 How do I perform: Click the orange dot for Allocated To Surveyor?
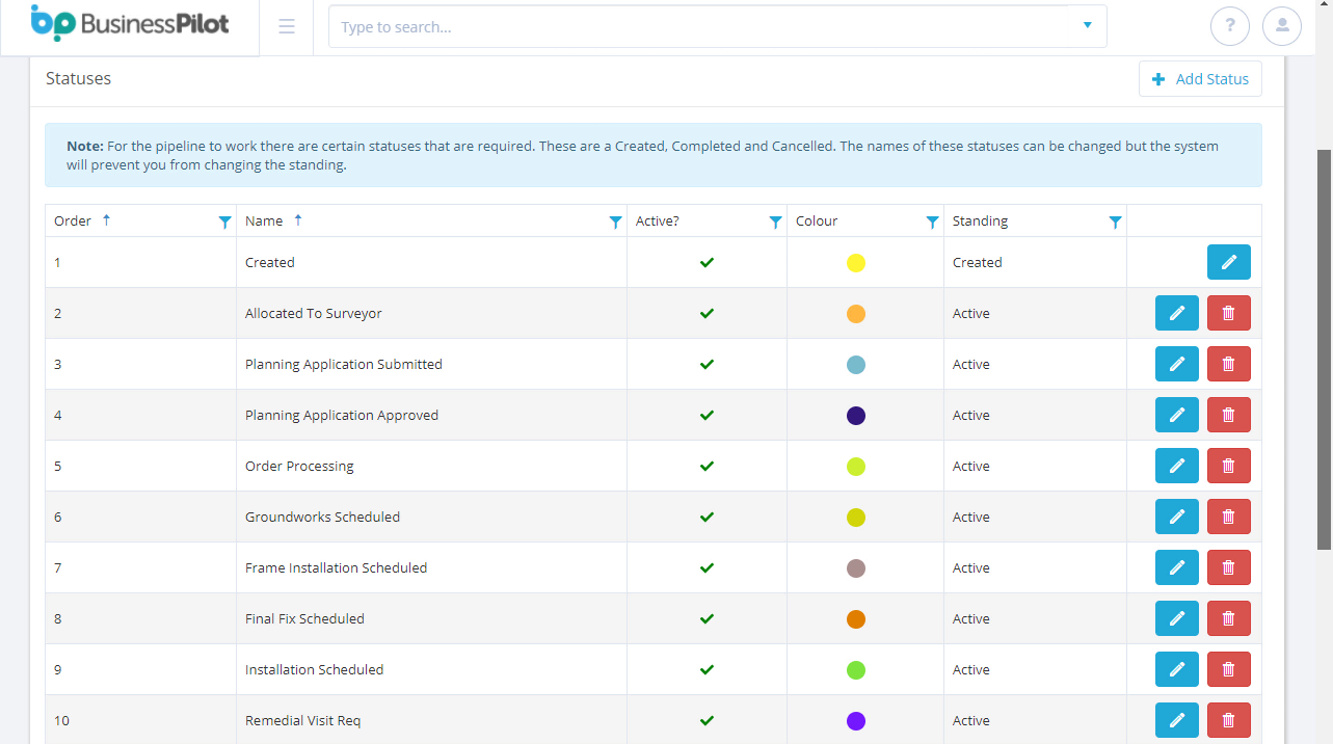(x=856, y=314)
